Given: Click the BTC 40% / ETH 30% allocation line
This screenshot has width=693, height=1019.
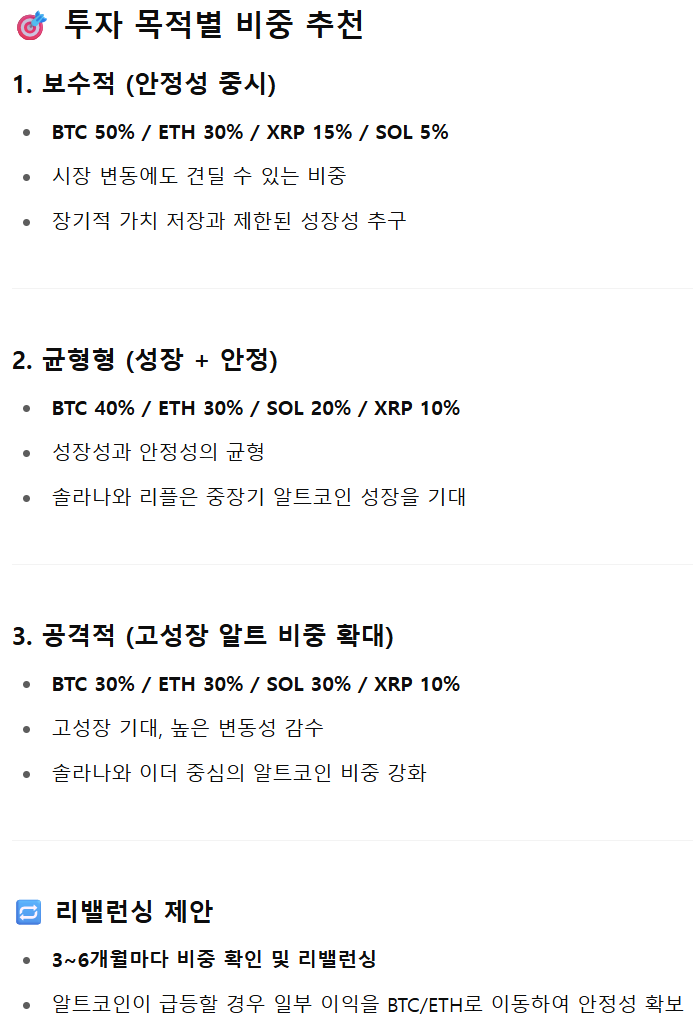Looking at the screenshot, I should (x=256, y=408).
